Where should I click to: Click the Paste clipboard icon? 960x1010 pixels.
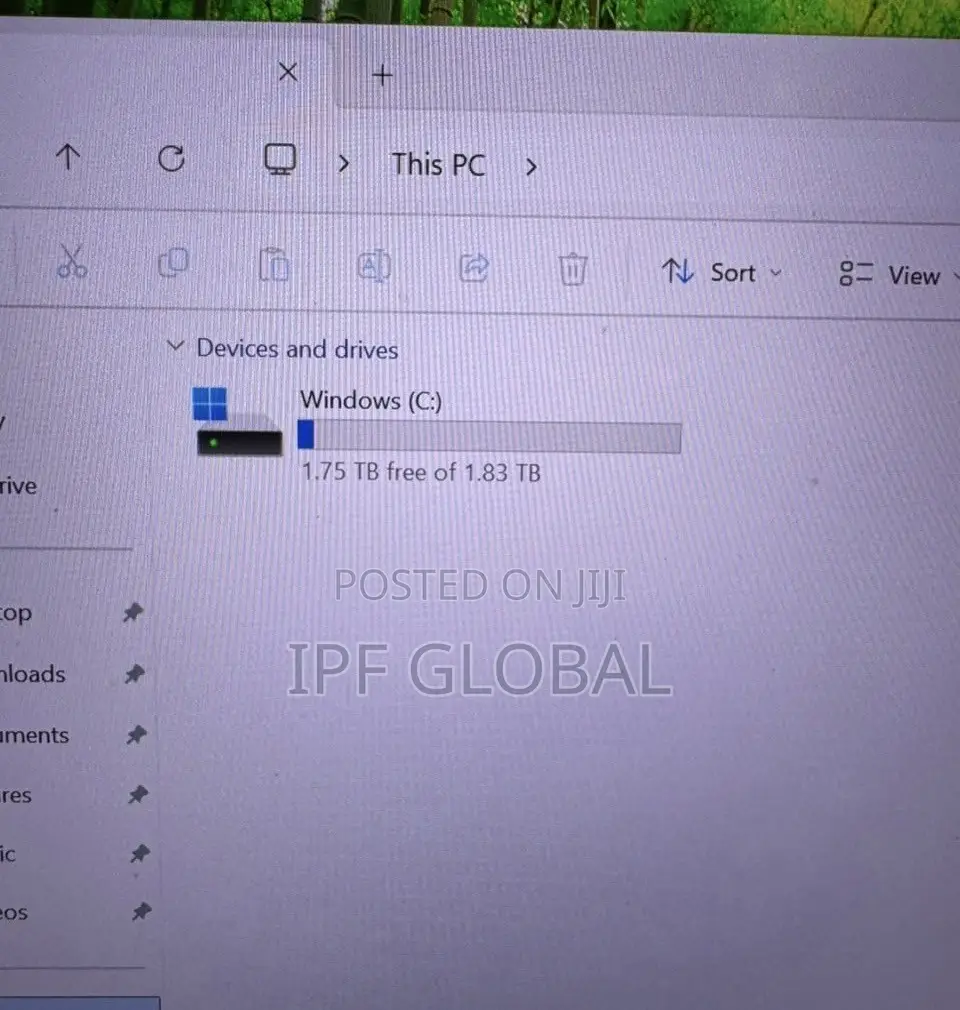tap(274, 264)
